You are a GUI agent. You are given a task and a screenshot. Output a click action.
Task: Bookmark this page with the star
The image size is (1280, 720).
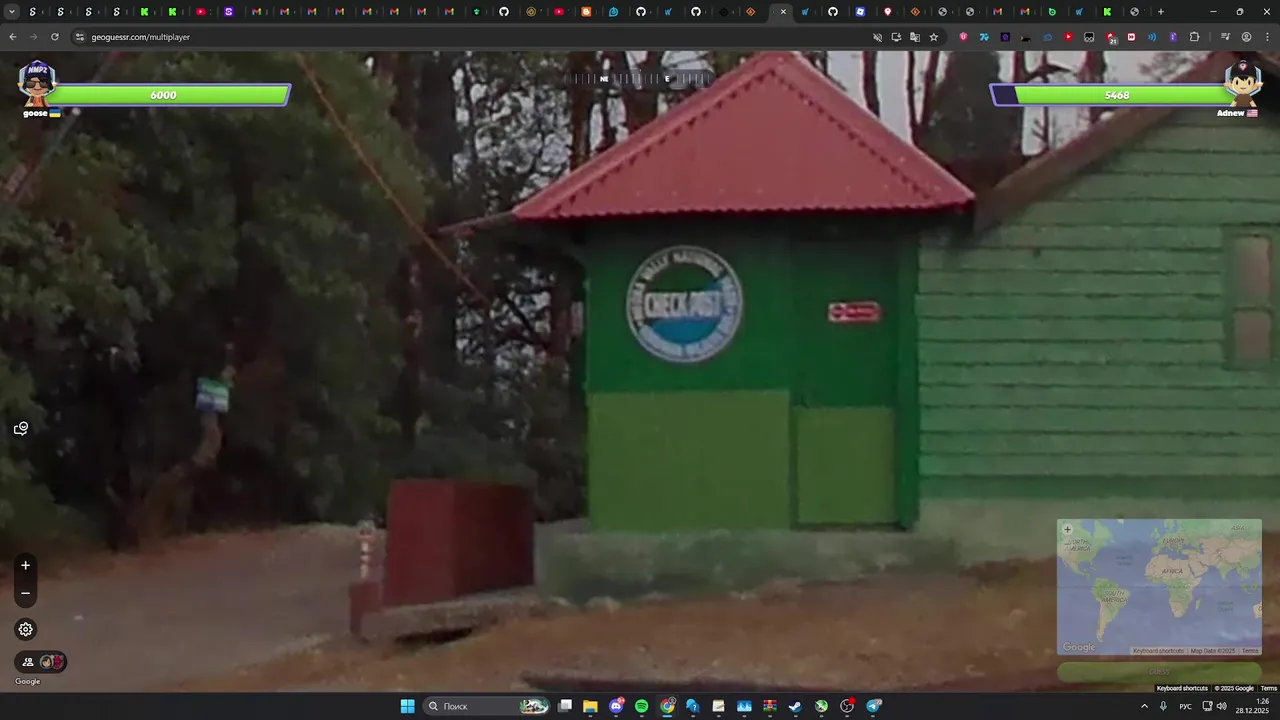[934, 37]
